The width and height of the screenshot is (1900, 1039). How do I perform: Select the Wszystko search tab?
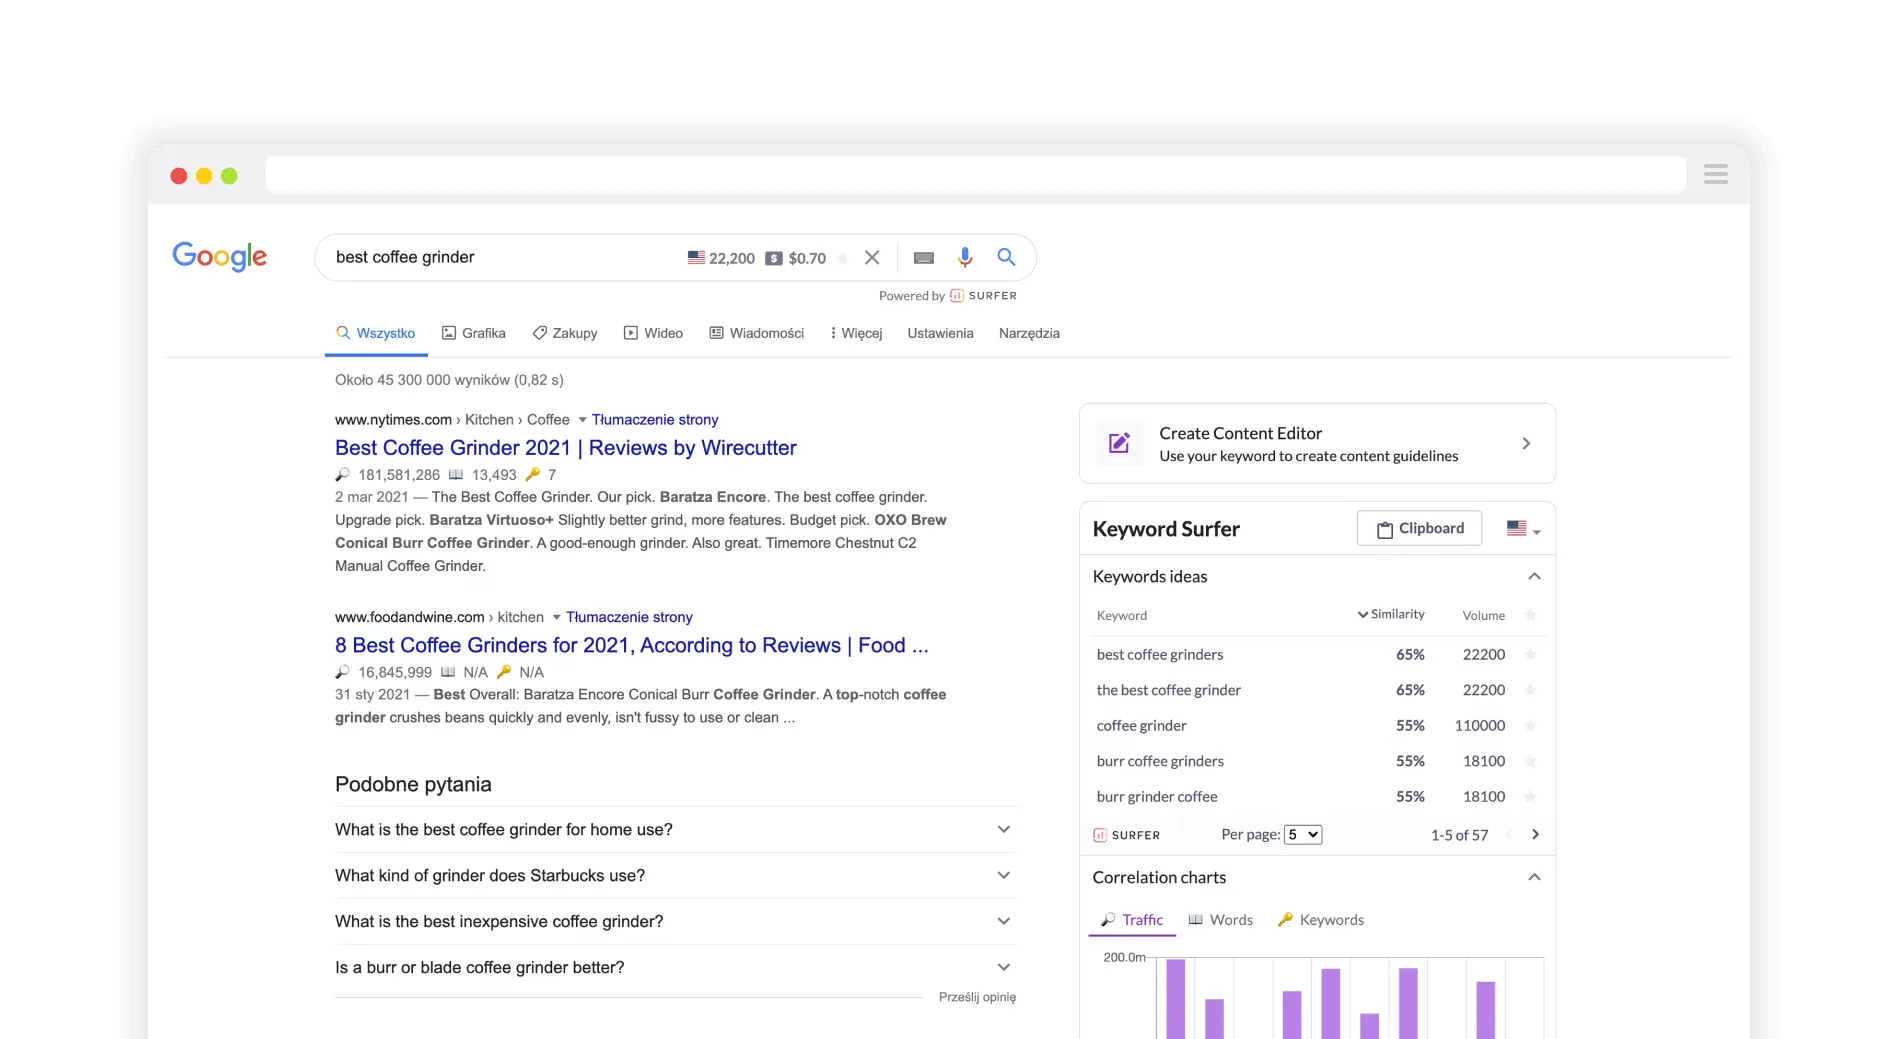coord(376,333)
